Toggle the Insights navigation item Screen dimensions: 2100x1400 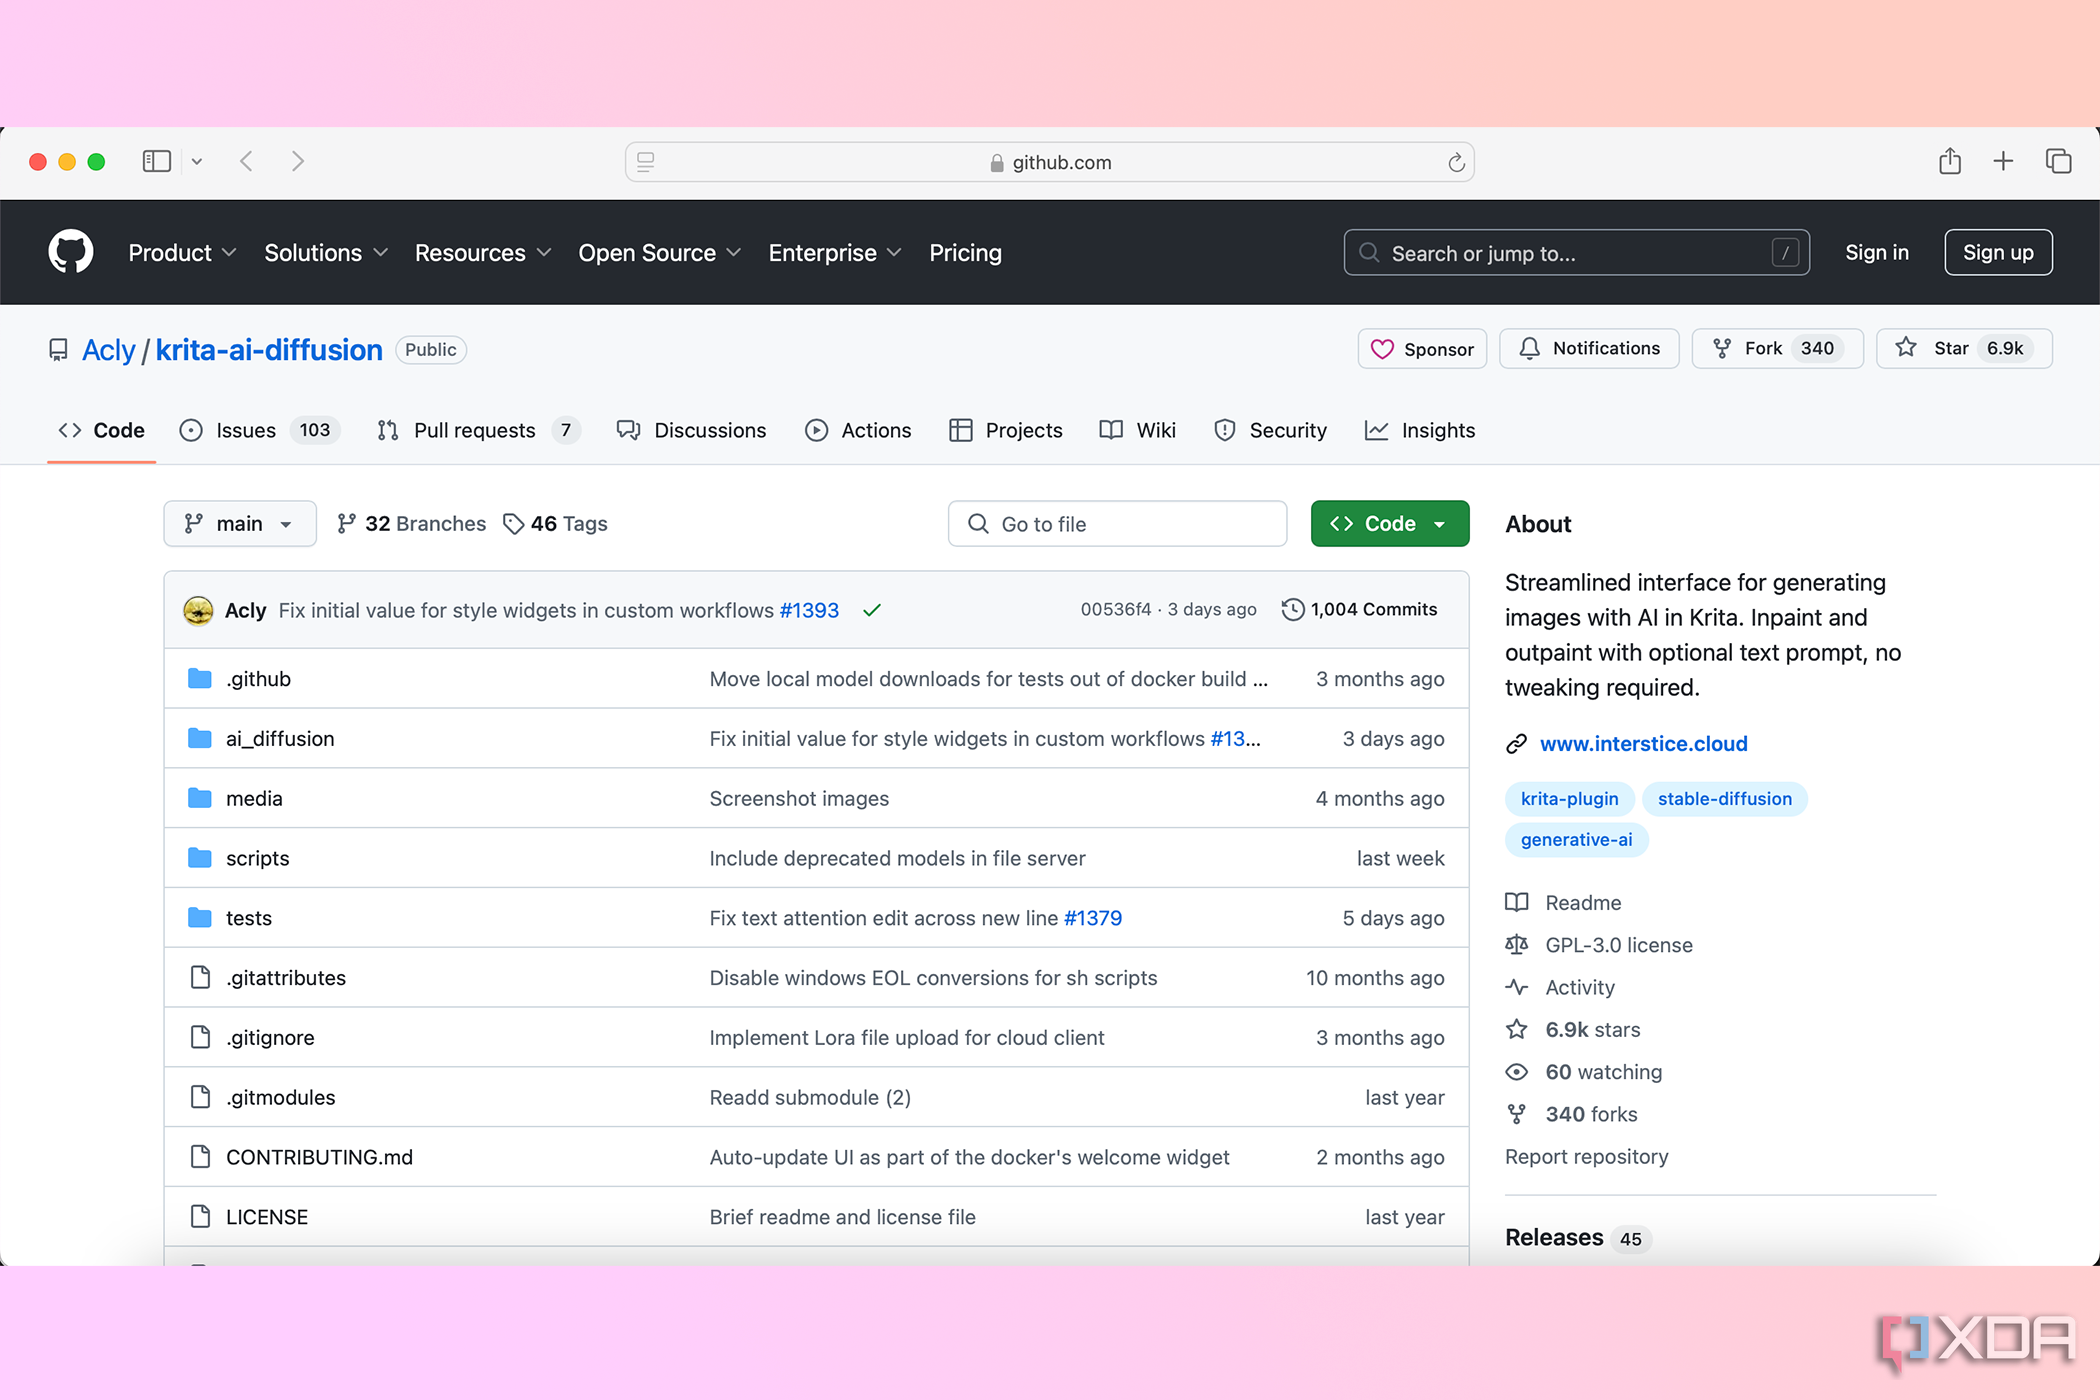coord(1420,430)
